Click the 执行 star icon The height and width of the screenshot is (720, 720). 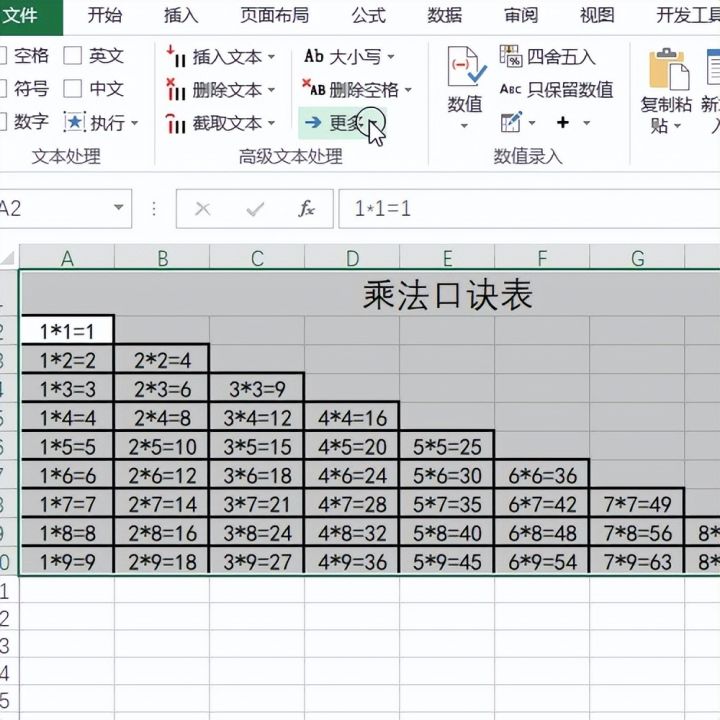(74, 122)
